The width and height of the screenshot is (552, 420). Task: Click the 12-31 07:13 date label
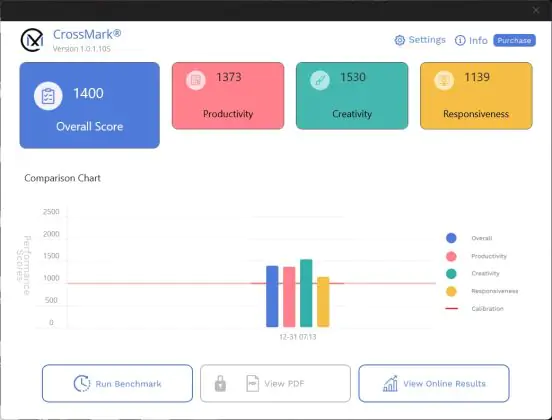pyautogui.click(x=298, y=337)
